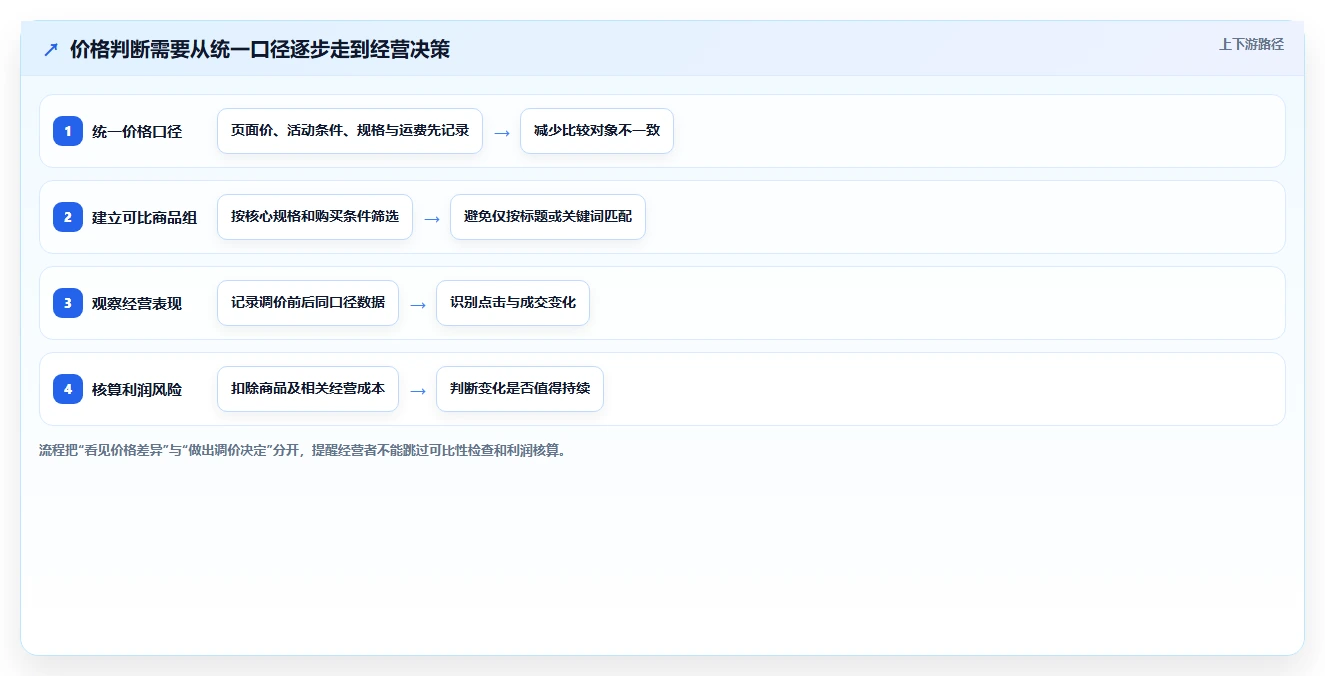Click the step title 观察经营表现

tap(137, 303)
